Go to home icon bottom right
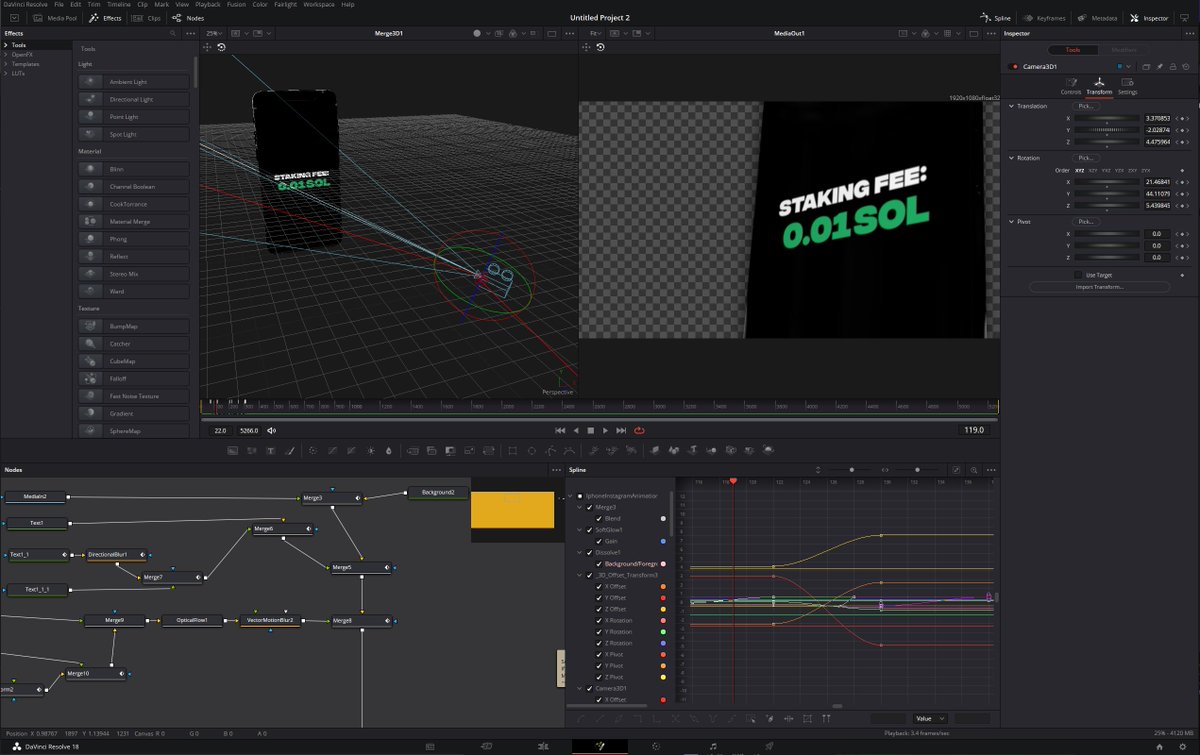The image size is (1200, 755). 1158,746
